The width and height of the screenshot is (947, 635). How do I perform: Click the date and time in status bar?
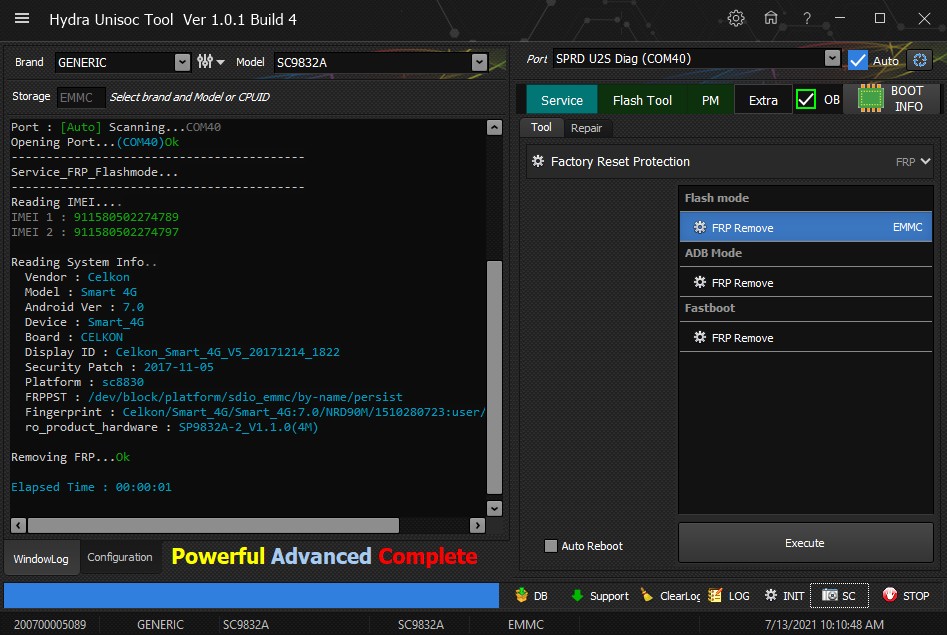pyautogui.click(x=824, y=624)
